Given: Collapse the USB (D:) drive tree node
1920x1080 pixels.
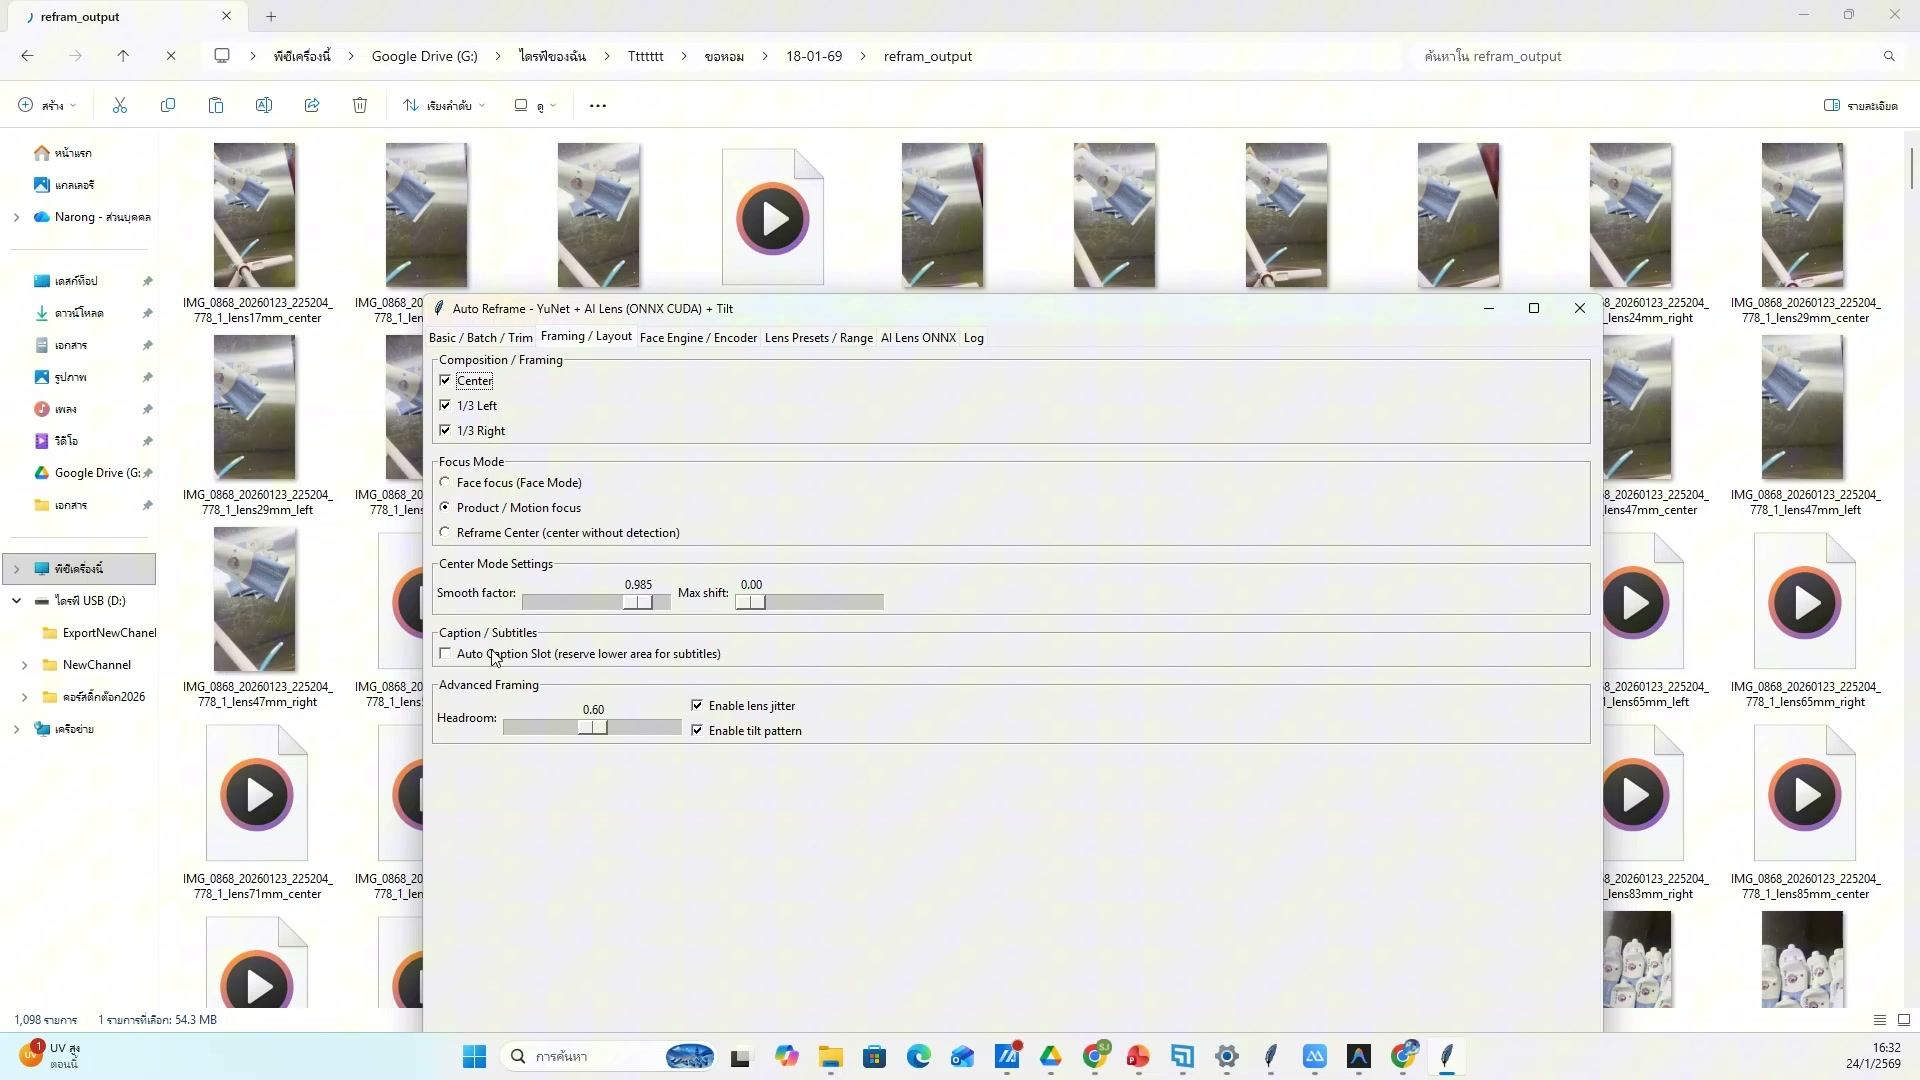Looking at the screenshot, I should click(x=16, y=601).
